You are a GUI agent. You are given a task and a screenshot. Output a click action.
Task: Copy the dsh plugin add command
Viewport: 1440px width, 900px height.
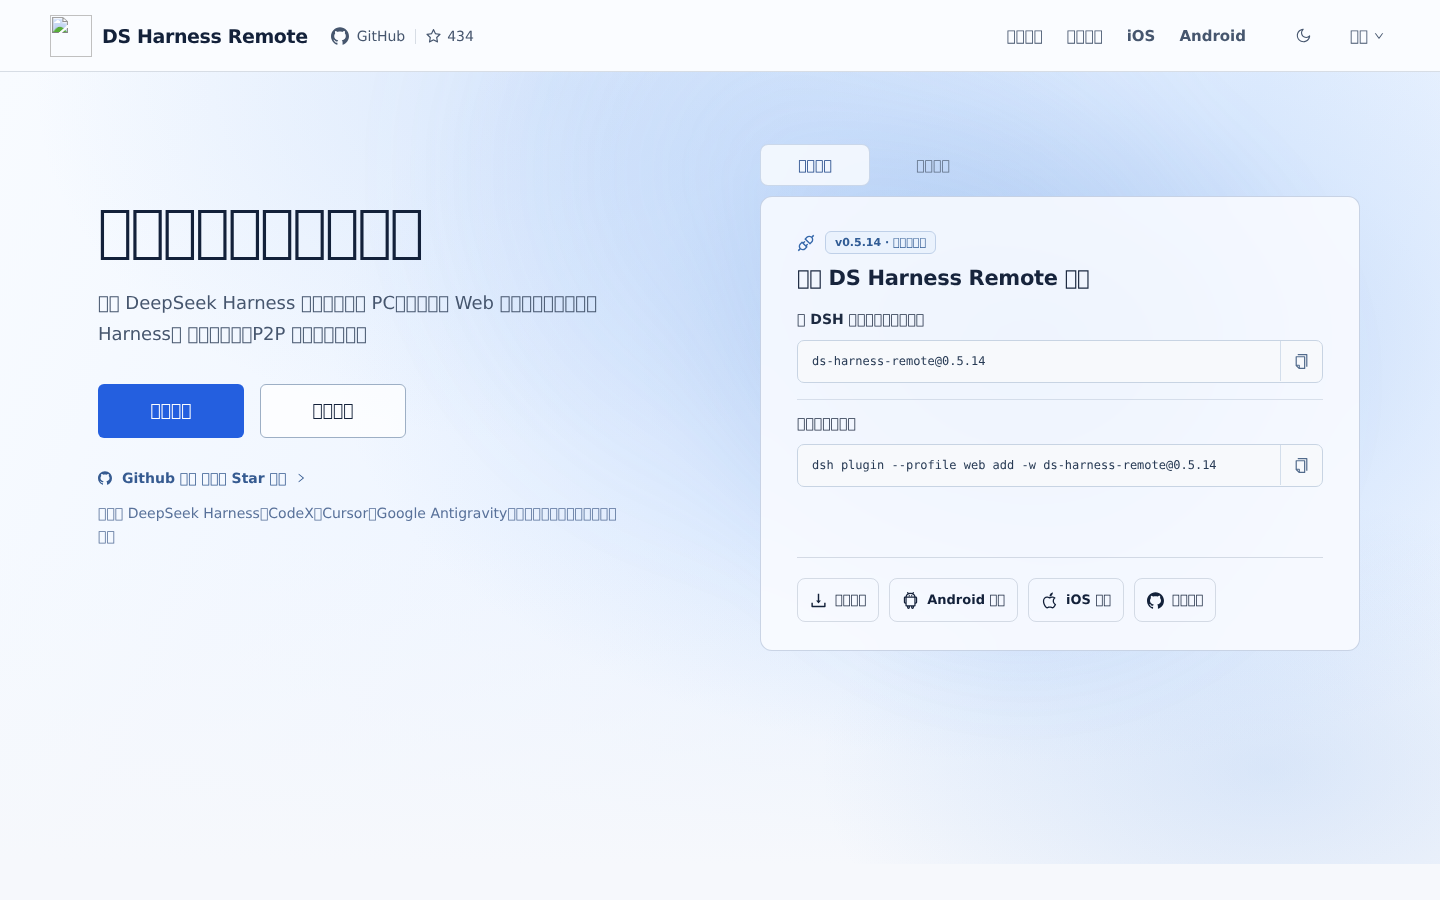1301,465
